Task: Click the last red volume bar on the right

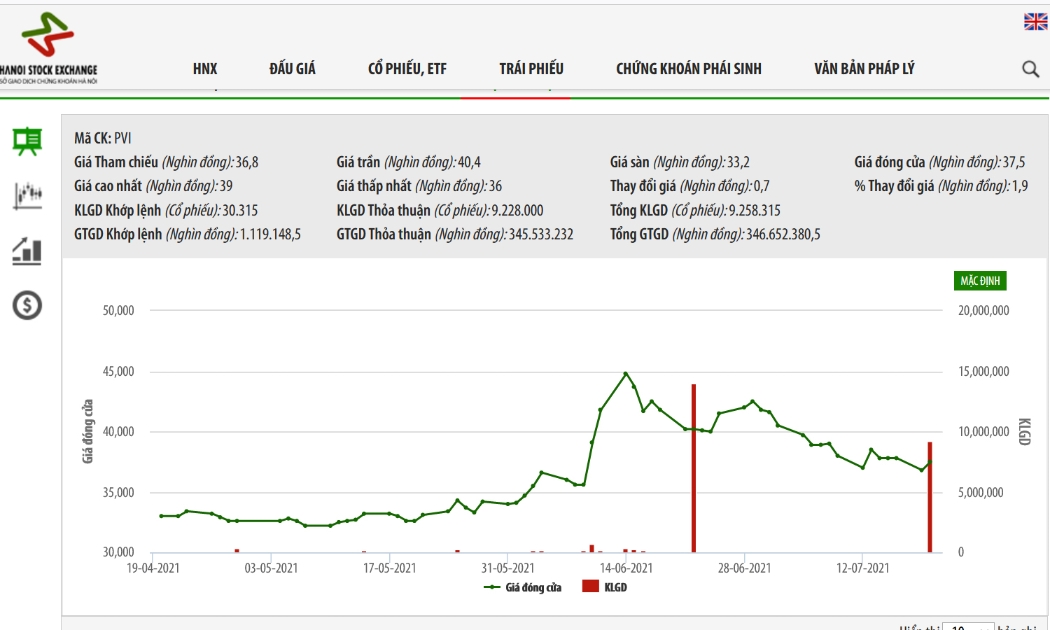Action: tap(929, 497)
